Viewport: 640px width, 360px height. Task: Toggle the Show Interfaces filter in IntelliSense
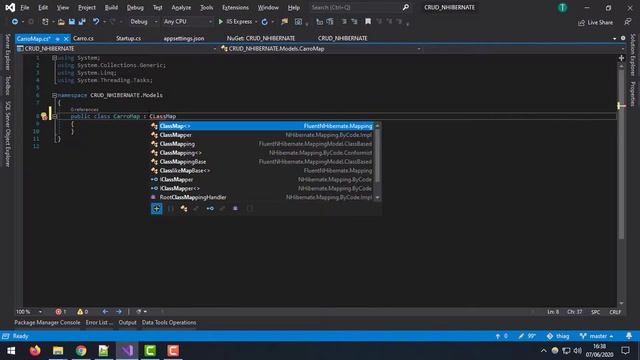(x=210, y=209)
